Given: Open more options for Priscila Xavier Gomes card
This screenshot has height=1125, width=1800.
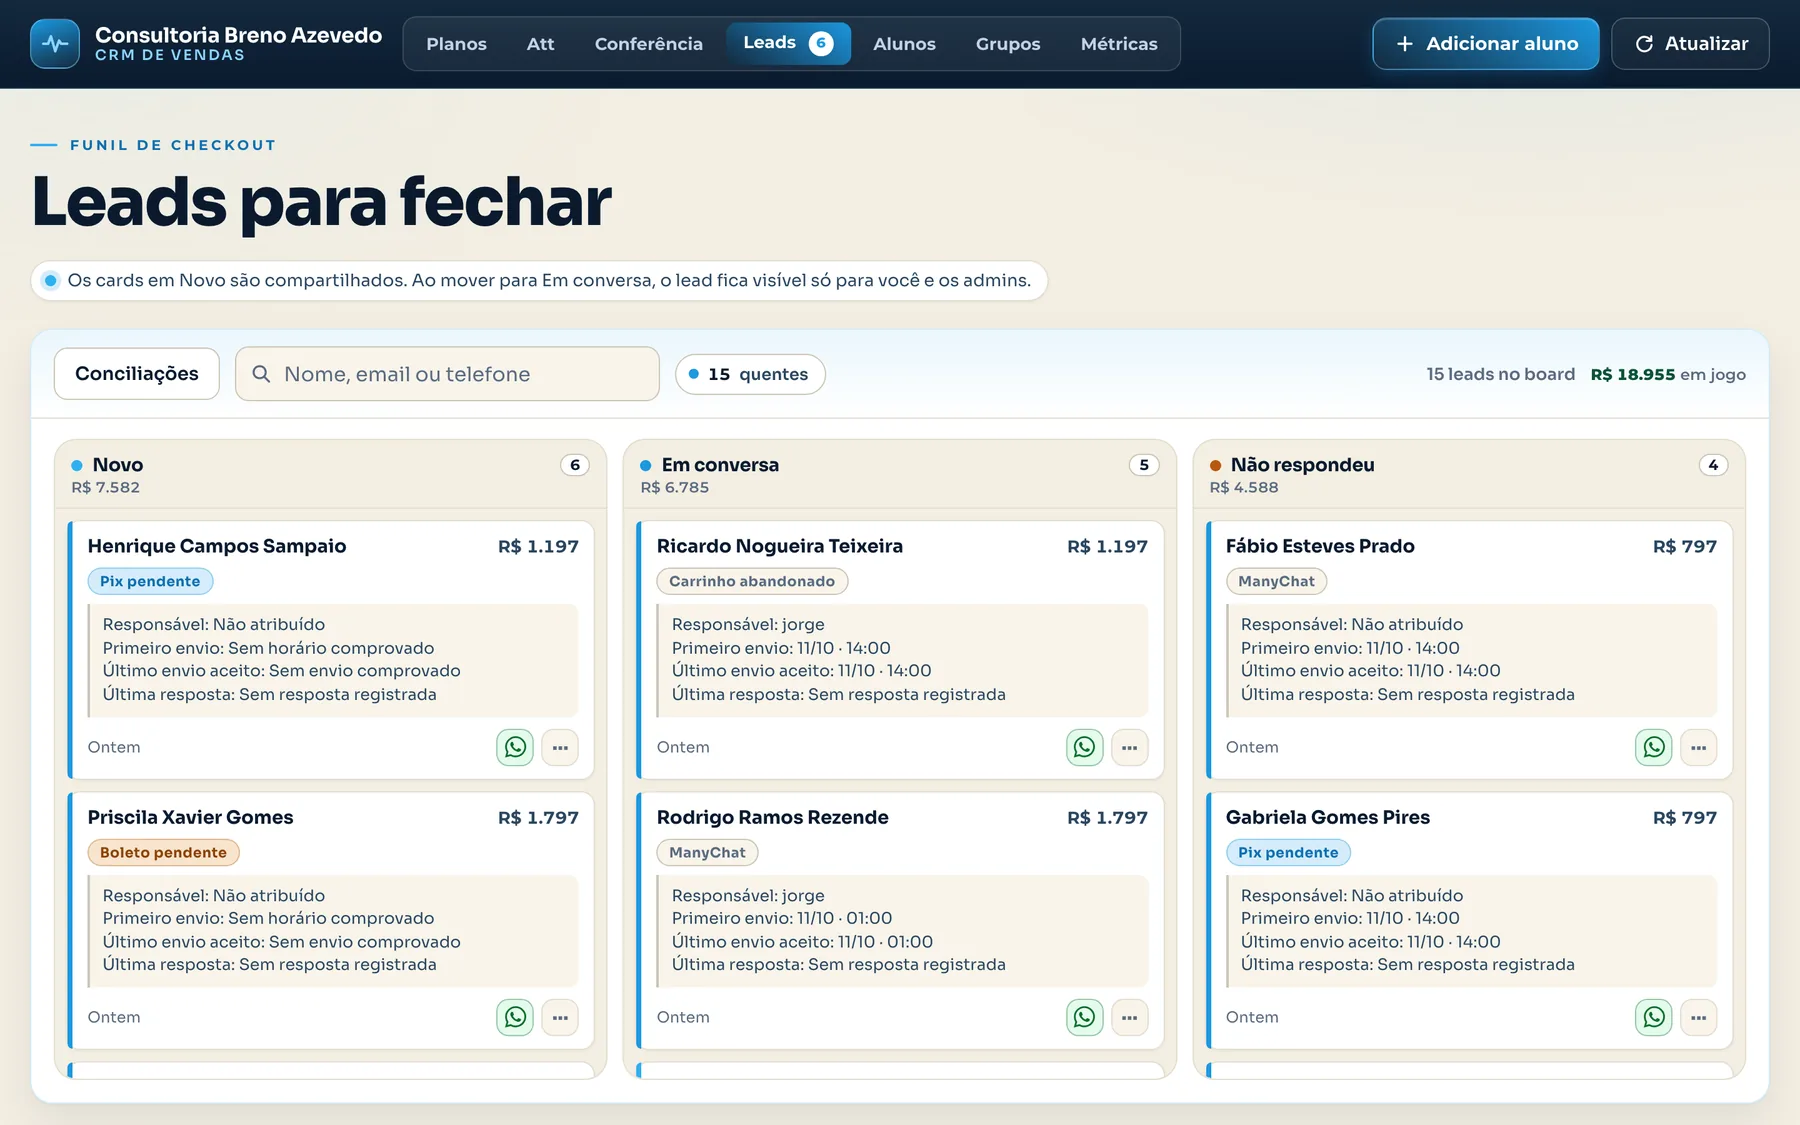Looking at the screenshot, I should (560, 1017).
